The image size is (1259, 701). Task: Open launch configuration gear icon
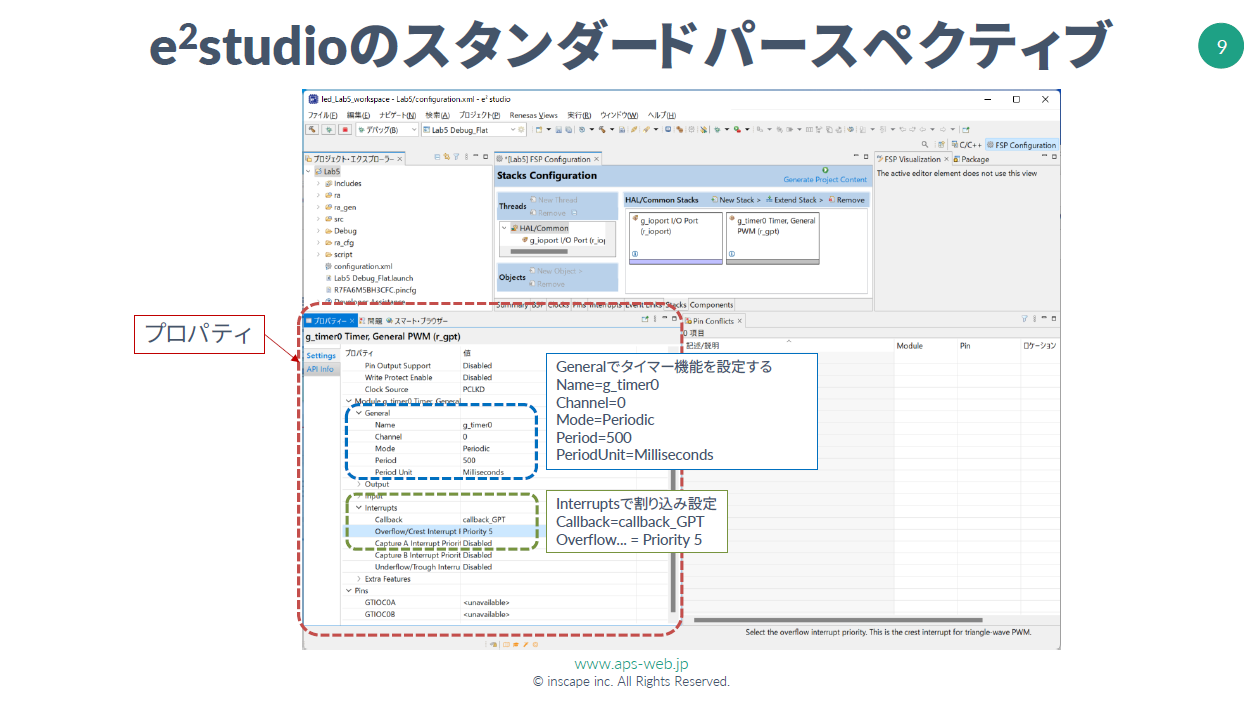coord(522,129)
